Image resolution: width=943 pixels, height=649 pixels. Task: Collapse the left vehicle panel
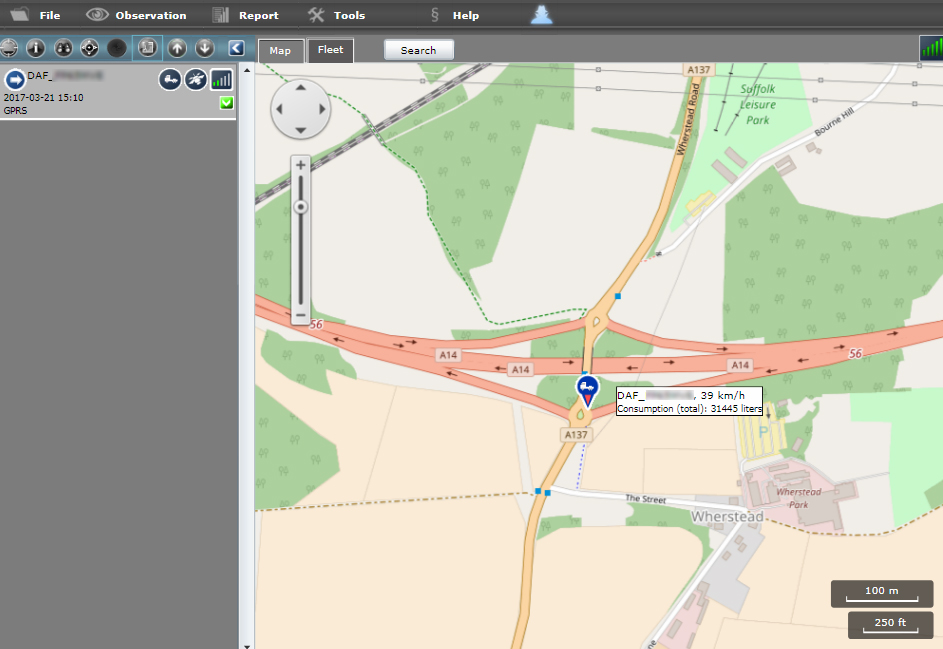click(x=236, y=48)
